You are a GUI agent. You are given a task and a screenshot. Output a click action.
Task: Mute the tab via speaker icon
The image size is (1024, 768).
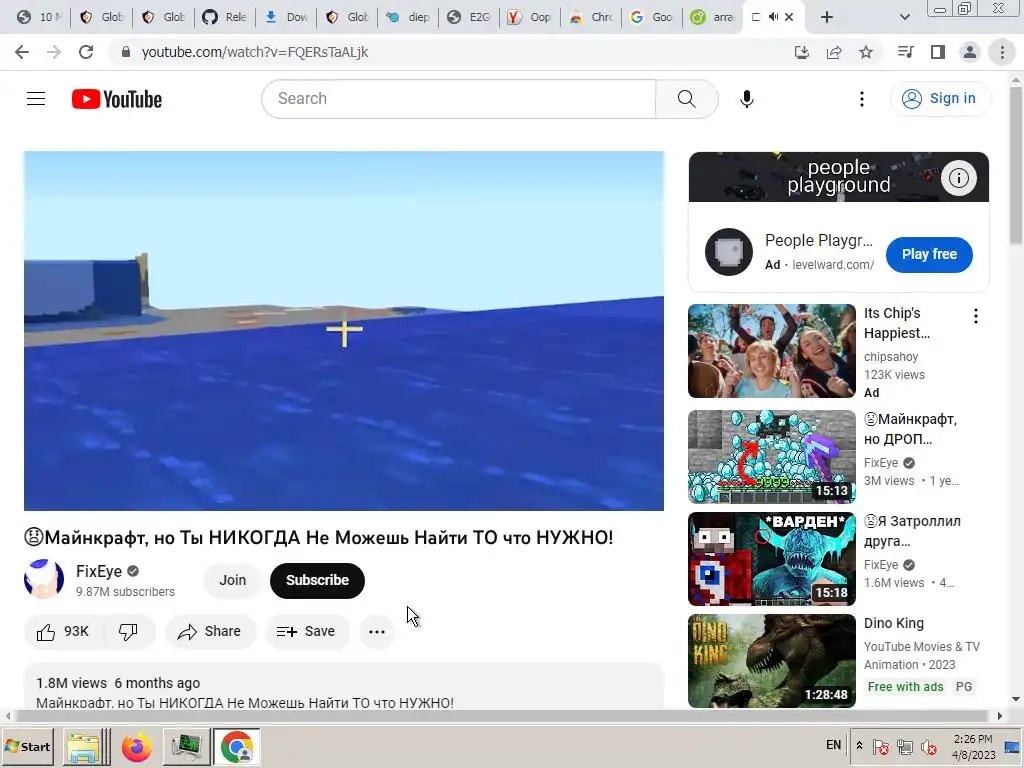[x=773, y=17]
